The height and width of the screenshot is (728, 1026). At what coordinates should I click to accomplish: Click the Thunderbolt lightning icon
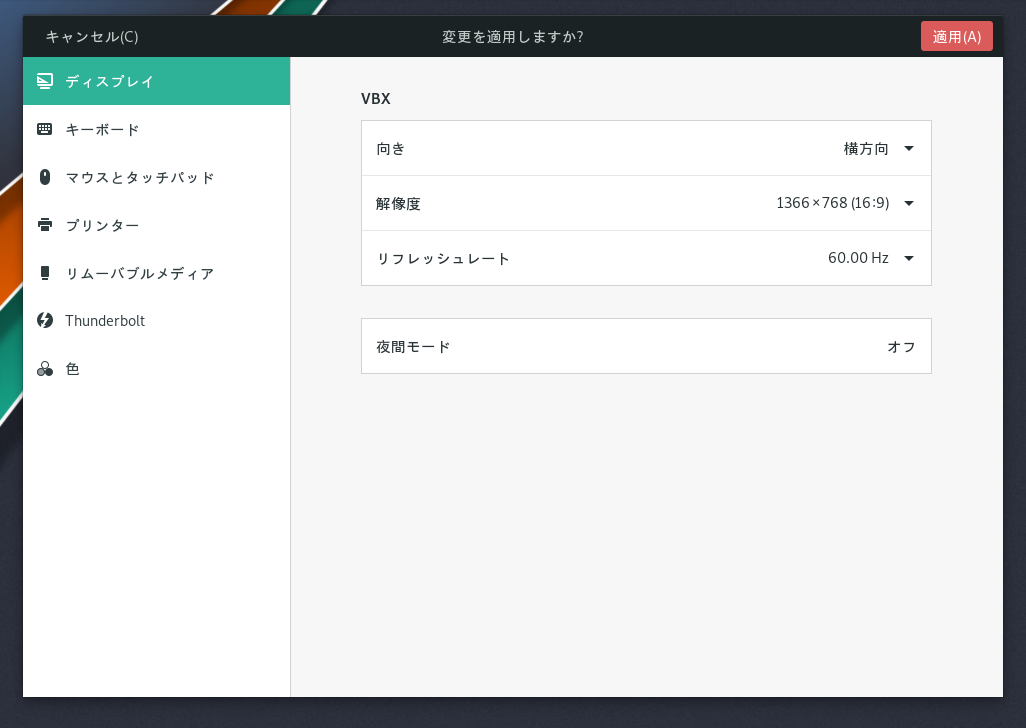(44, 321)
